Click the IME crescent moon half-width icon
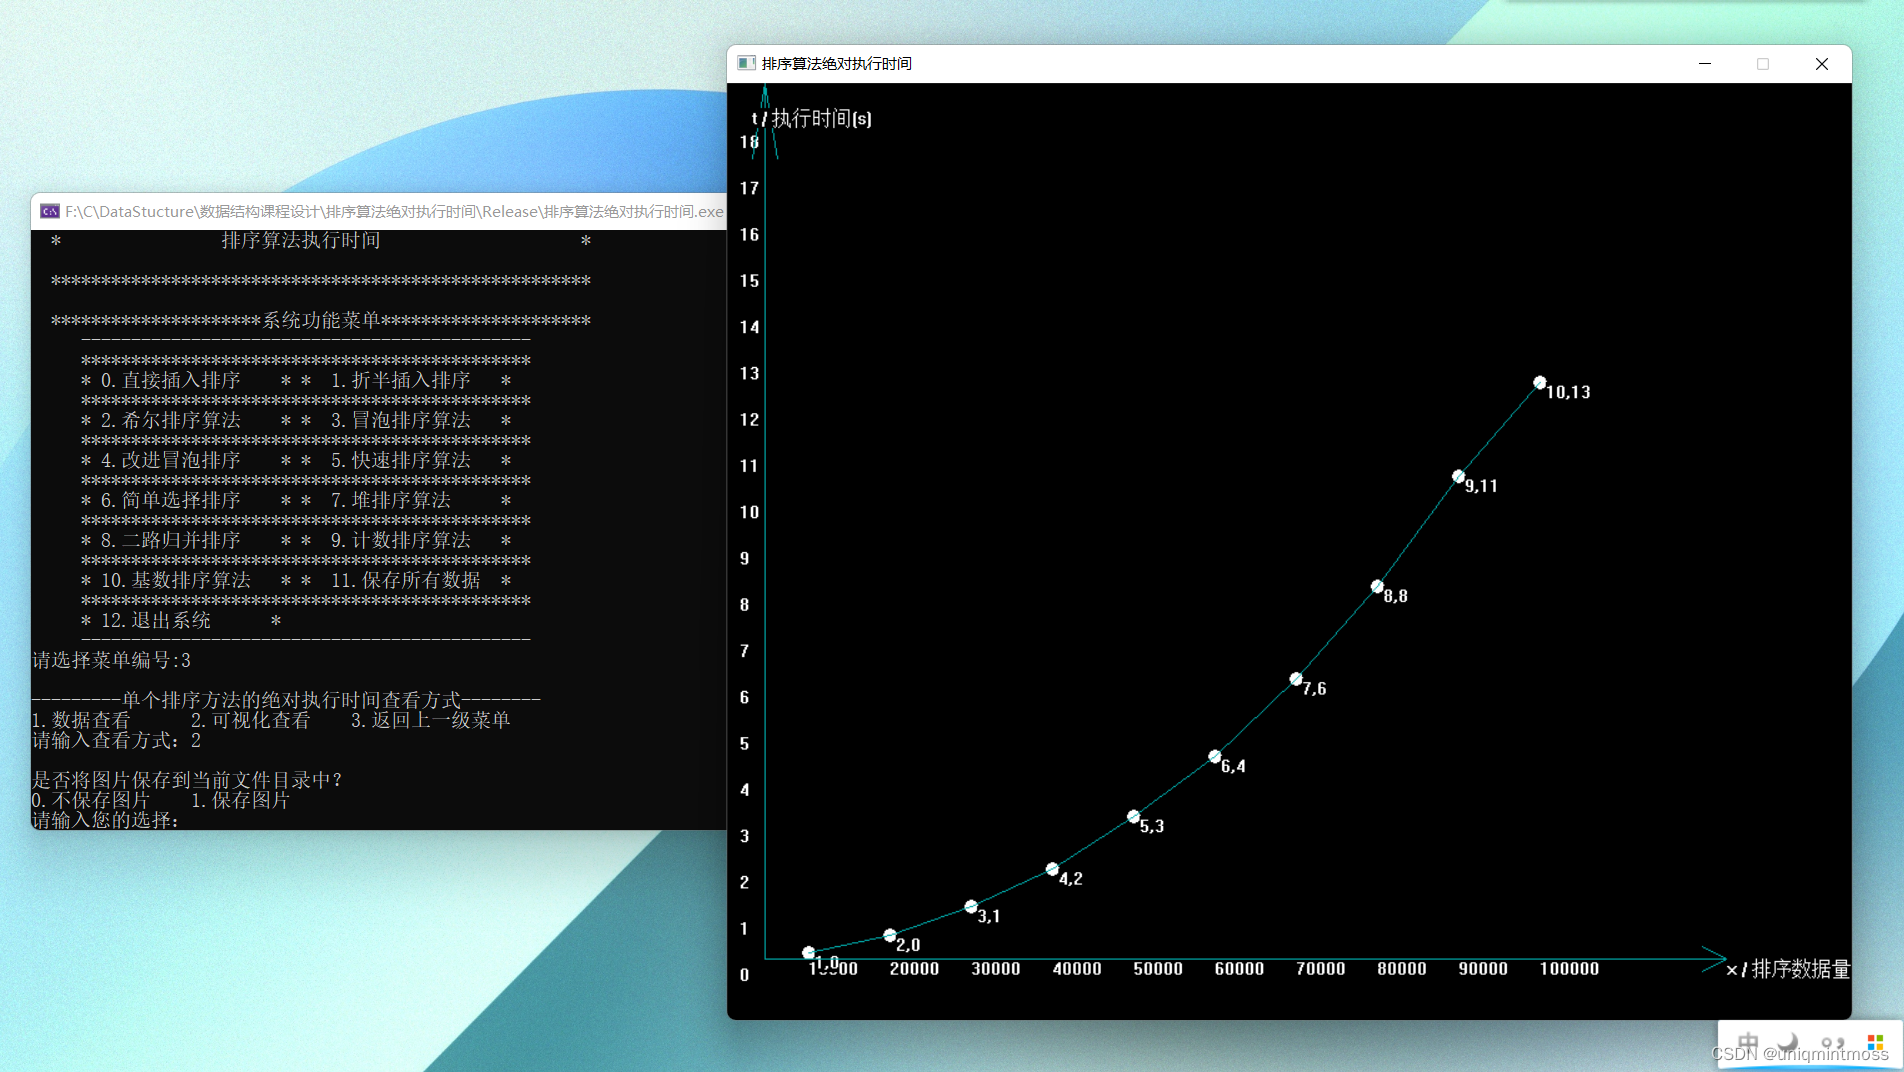1904x1072 pixels. pos(1788,1042)
